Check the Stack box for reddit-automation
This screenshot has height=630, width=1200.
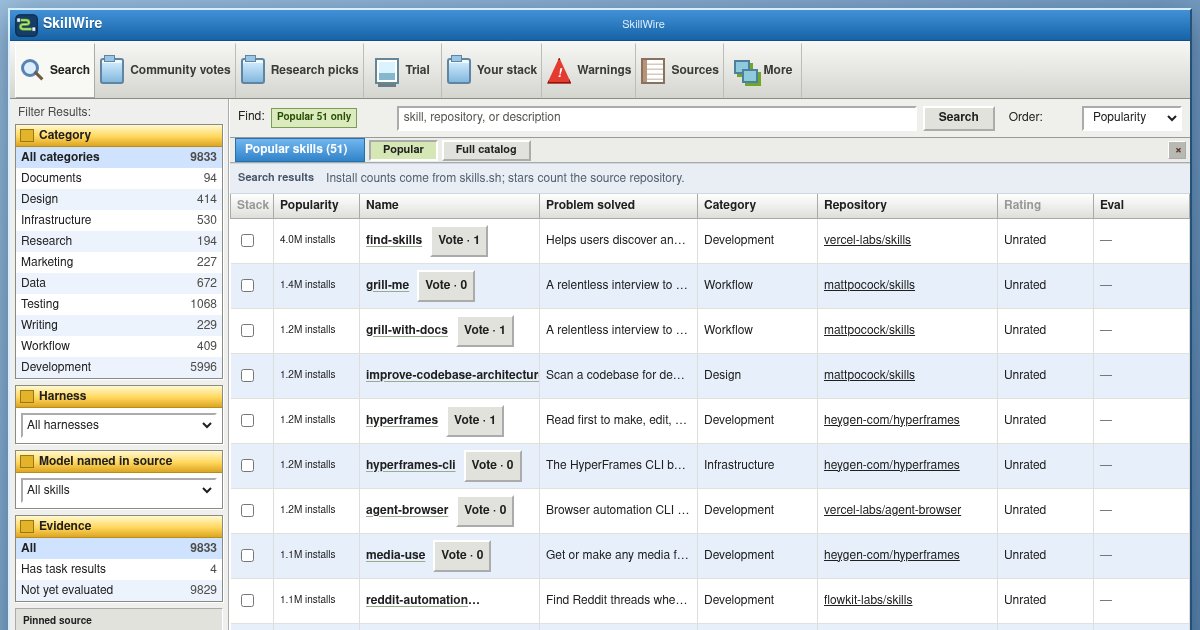(248, 600)
